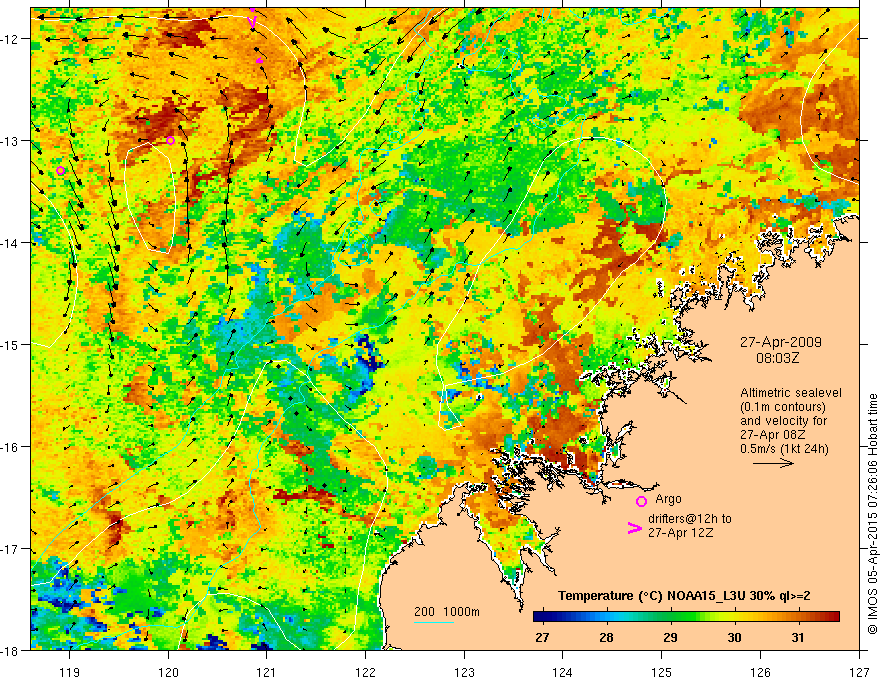The height and width of the screenshot is (680, 880).
Task: Click the '(0.1m contours)' text
Action: pyautogui.click(x=783, y=407)
